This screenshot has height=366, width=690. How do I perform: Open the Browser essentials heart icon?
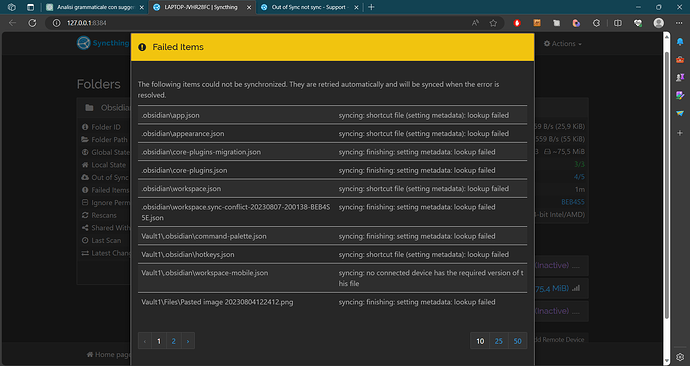coord(638,23)
